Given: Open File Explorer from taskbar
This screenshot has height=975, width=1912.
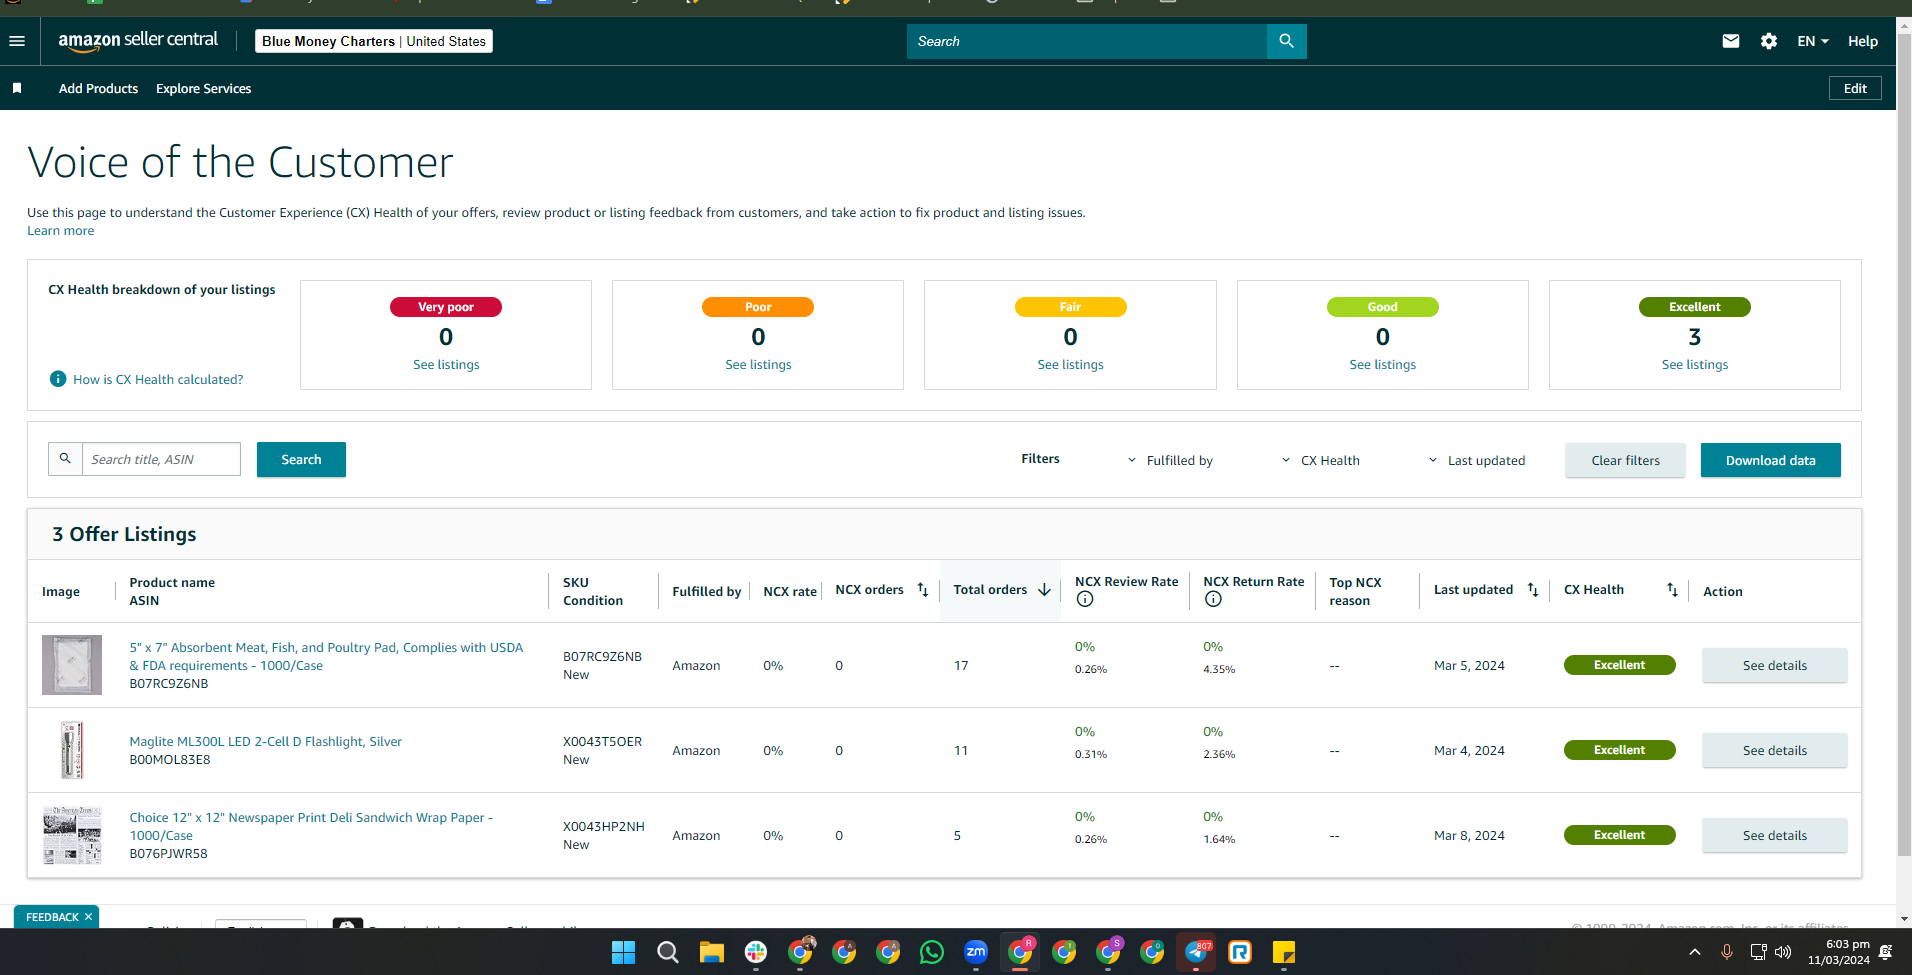Looking at the screenshot, I should 711,952.
